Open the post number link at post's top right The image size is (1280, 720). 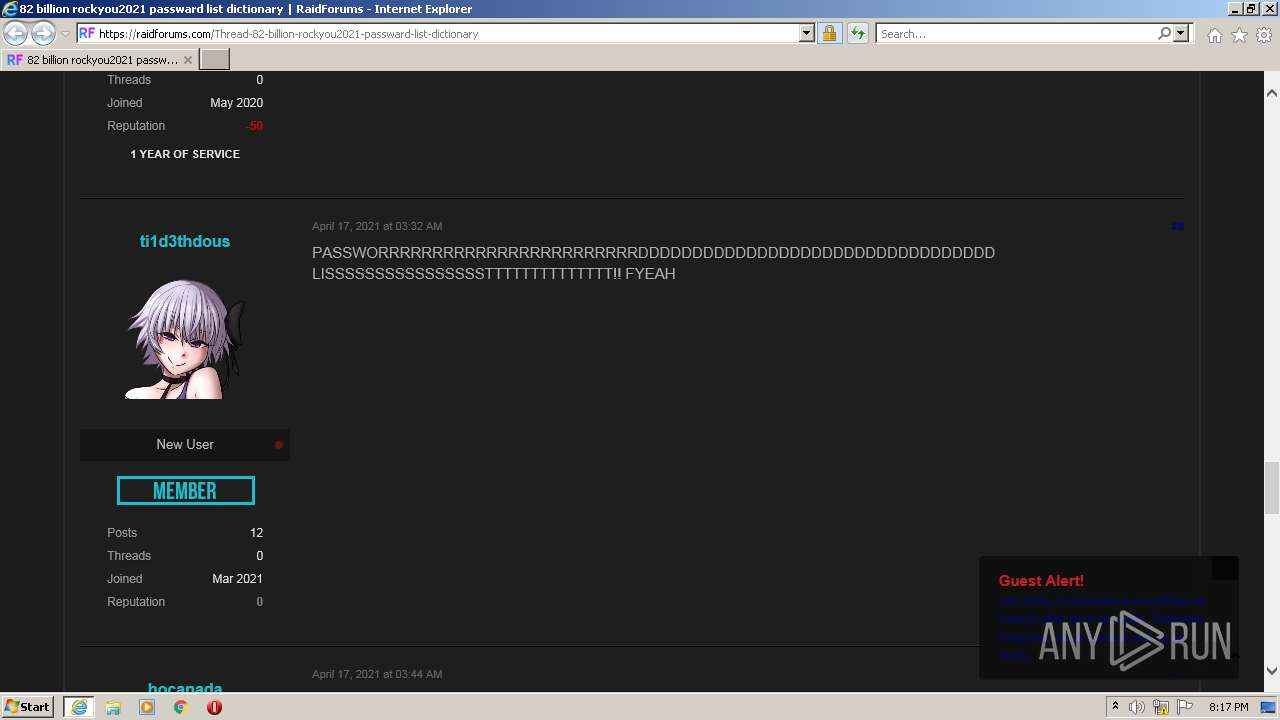click(1177, 226)
